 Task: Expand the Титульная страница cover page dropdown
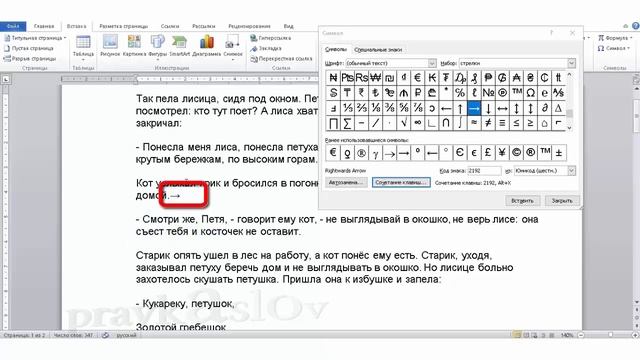tap(65, 38)
